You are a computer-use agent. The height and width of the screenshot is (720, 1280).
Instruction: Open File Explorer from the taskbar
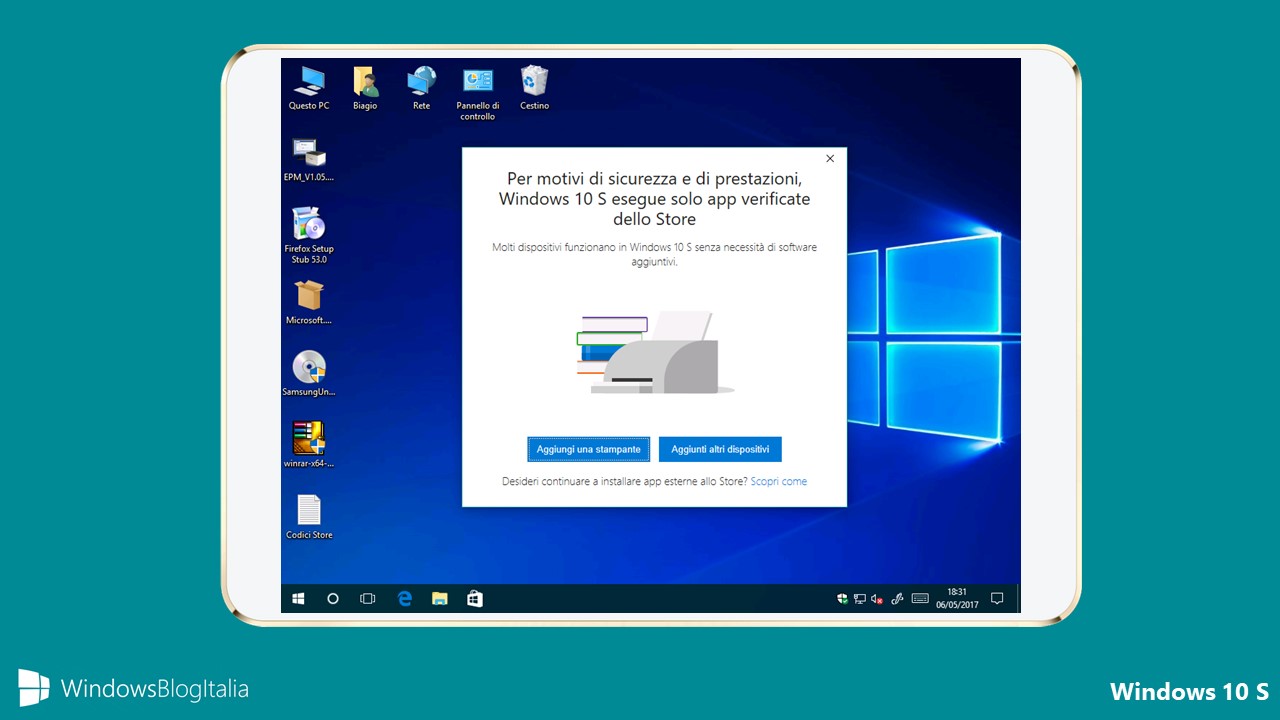pyautogui.click(x=440, y=599)
